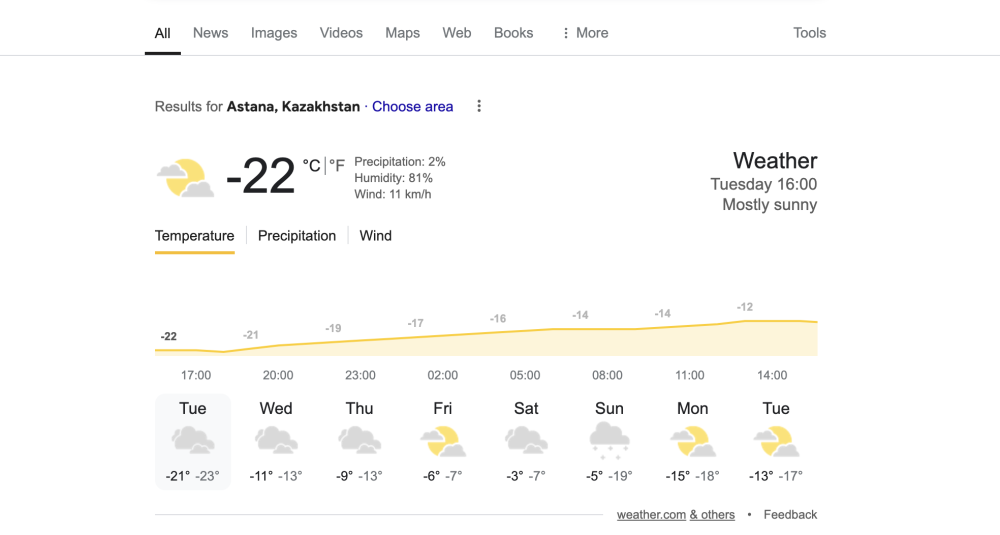Image resolution: width=1000 pixels, height=535 pixels.
Task: Open the News search tab
Action: [210, 33]
